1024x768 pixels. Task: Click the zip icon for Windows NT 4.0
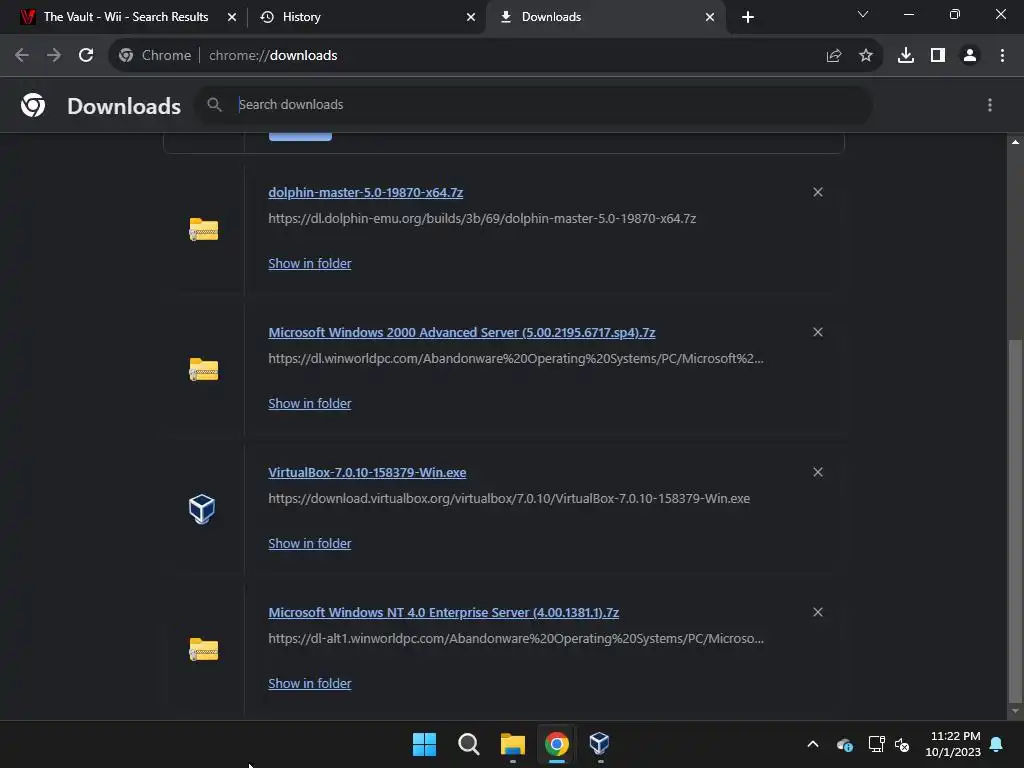pos(203,648)
